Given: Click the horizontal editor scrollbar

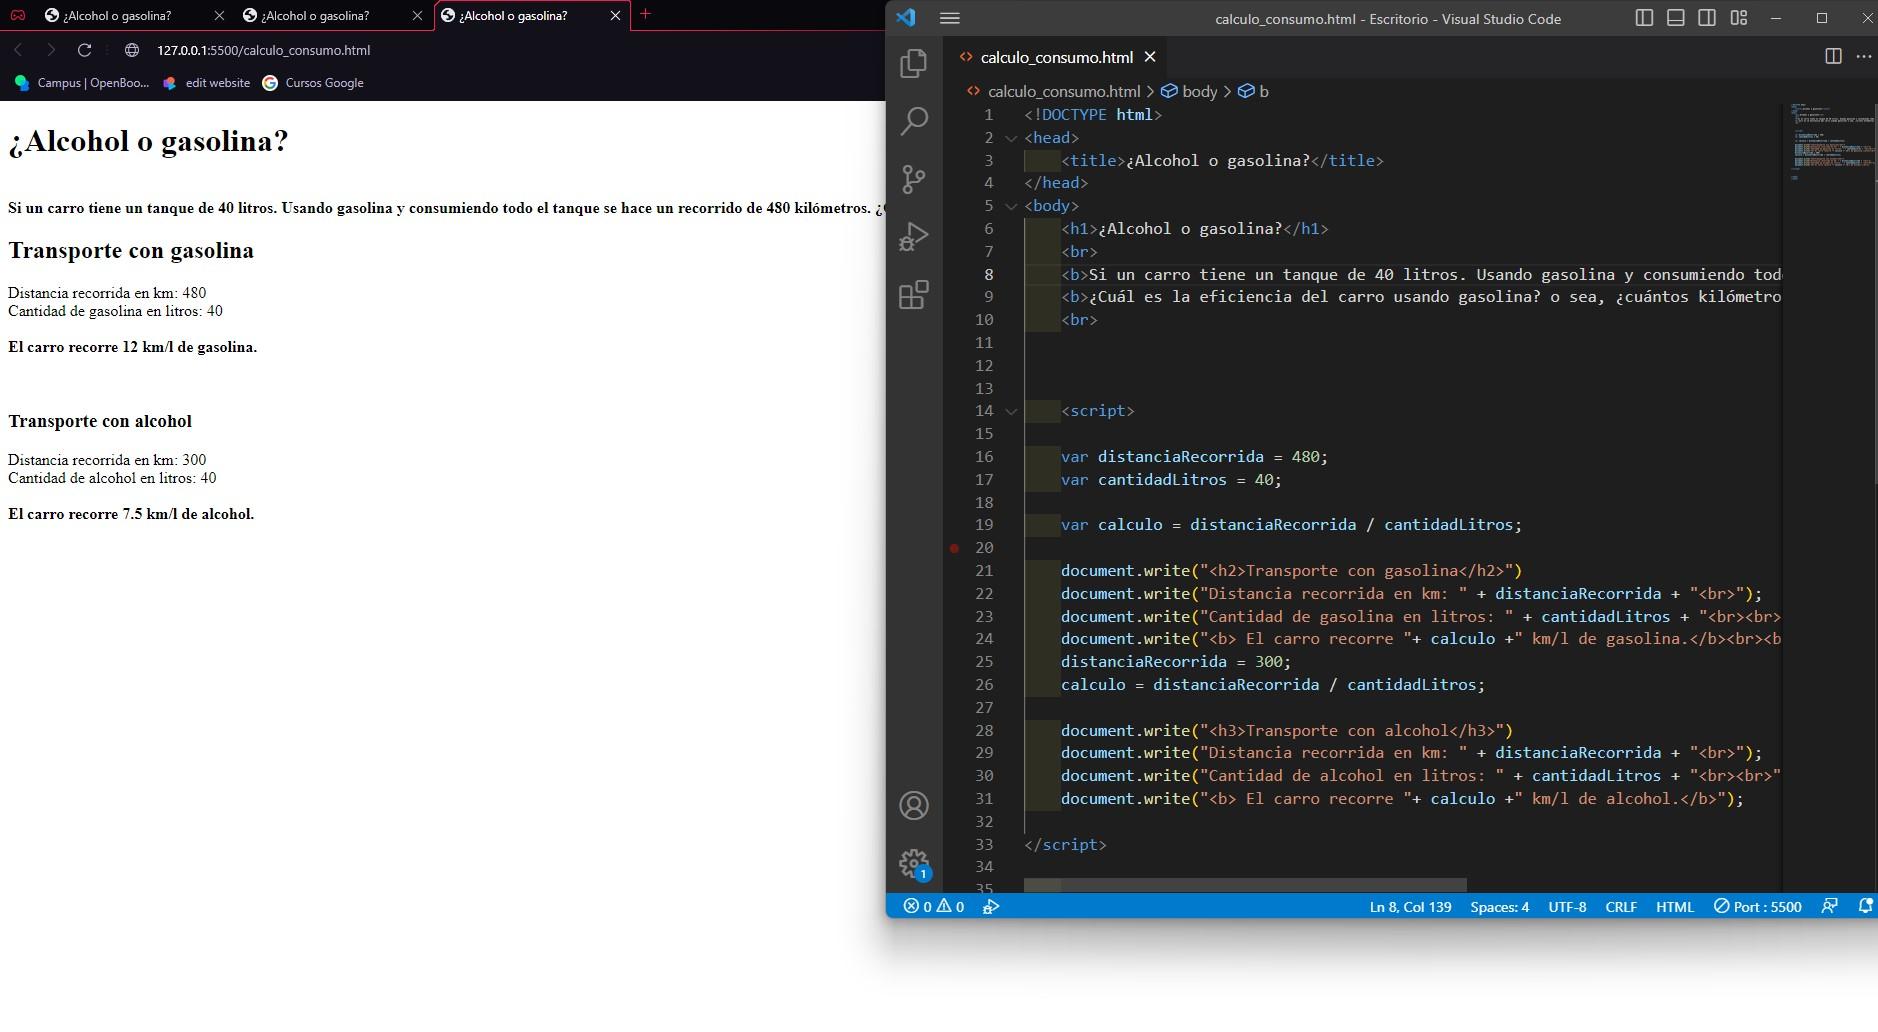Looking at the screenshot, I should (1245, 885).
